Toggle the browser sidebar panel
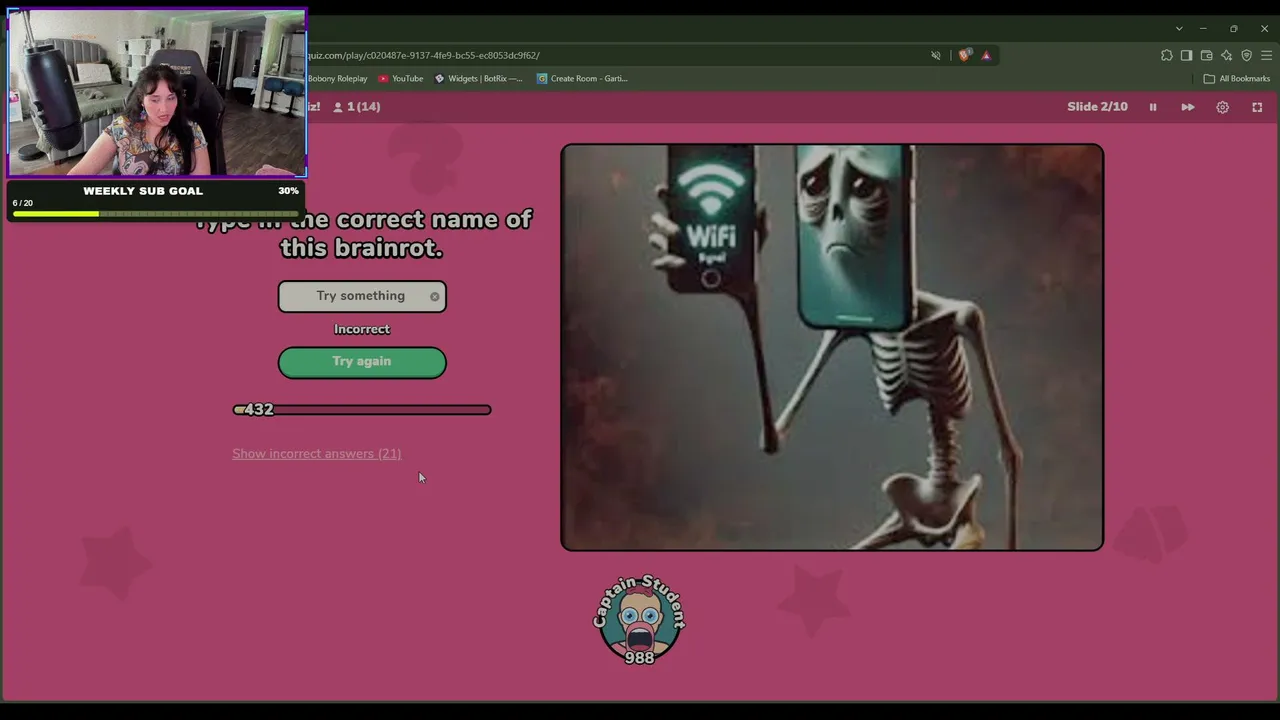 pos(1186,55)
